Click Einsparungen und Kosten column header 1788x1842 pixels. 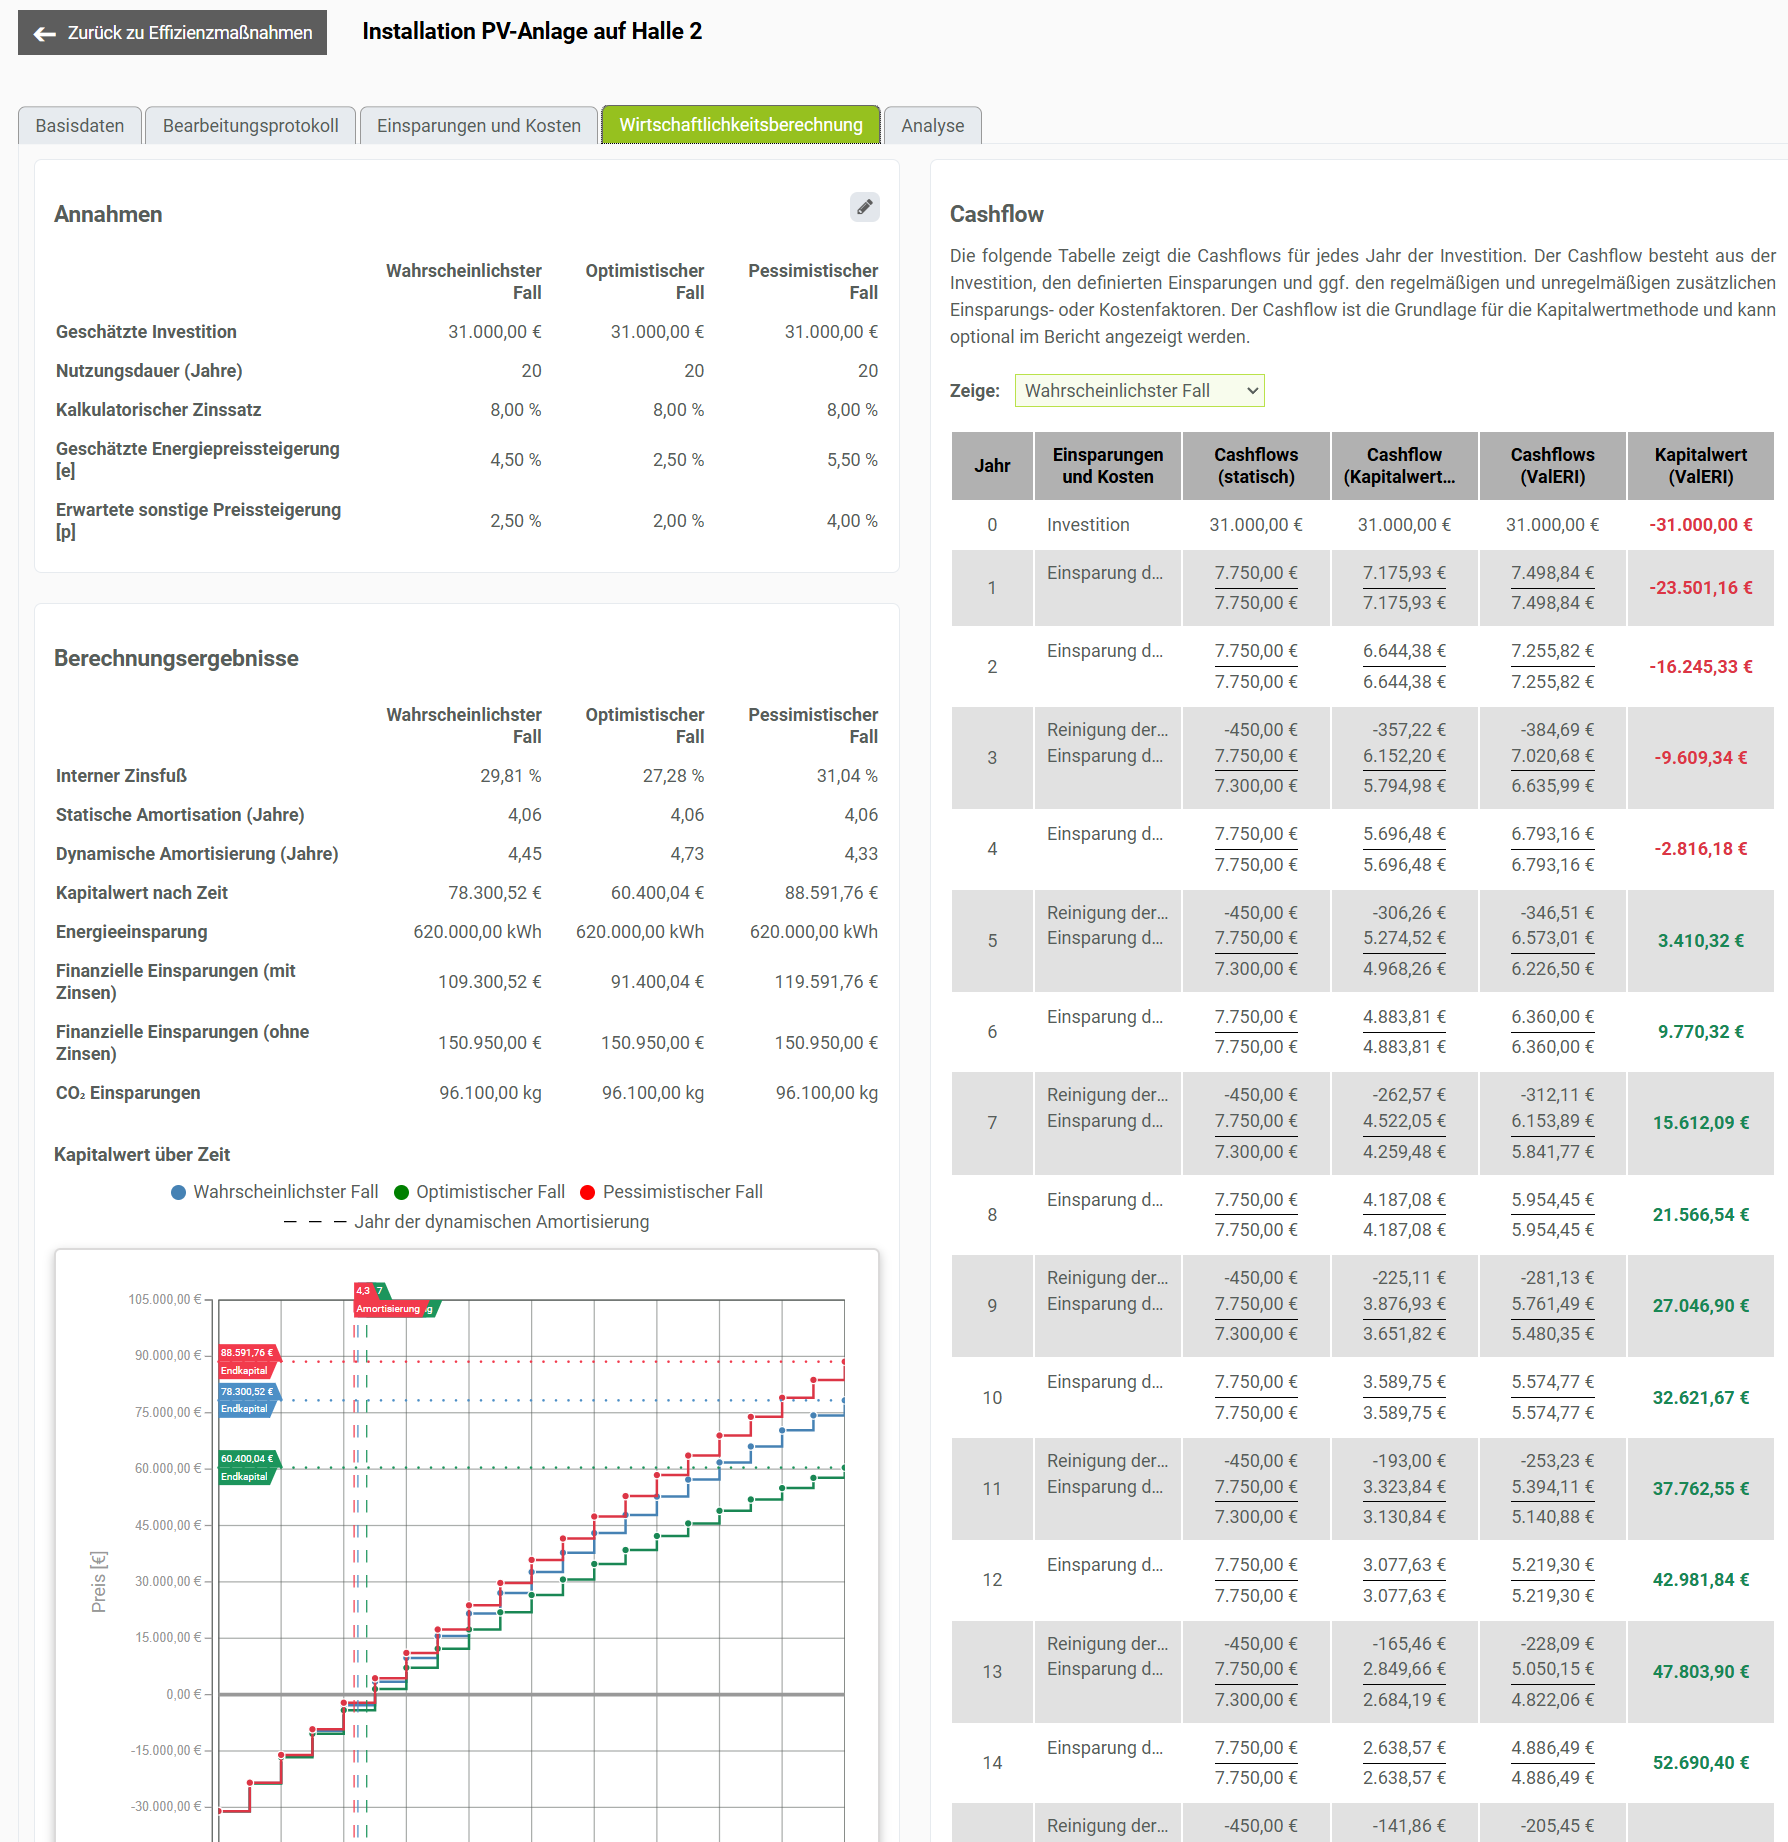point(1108,466)
